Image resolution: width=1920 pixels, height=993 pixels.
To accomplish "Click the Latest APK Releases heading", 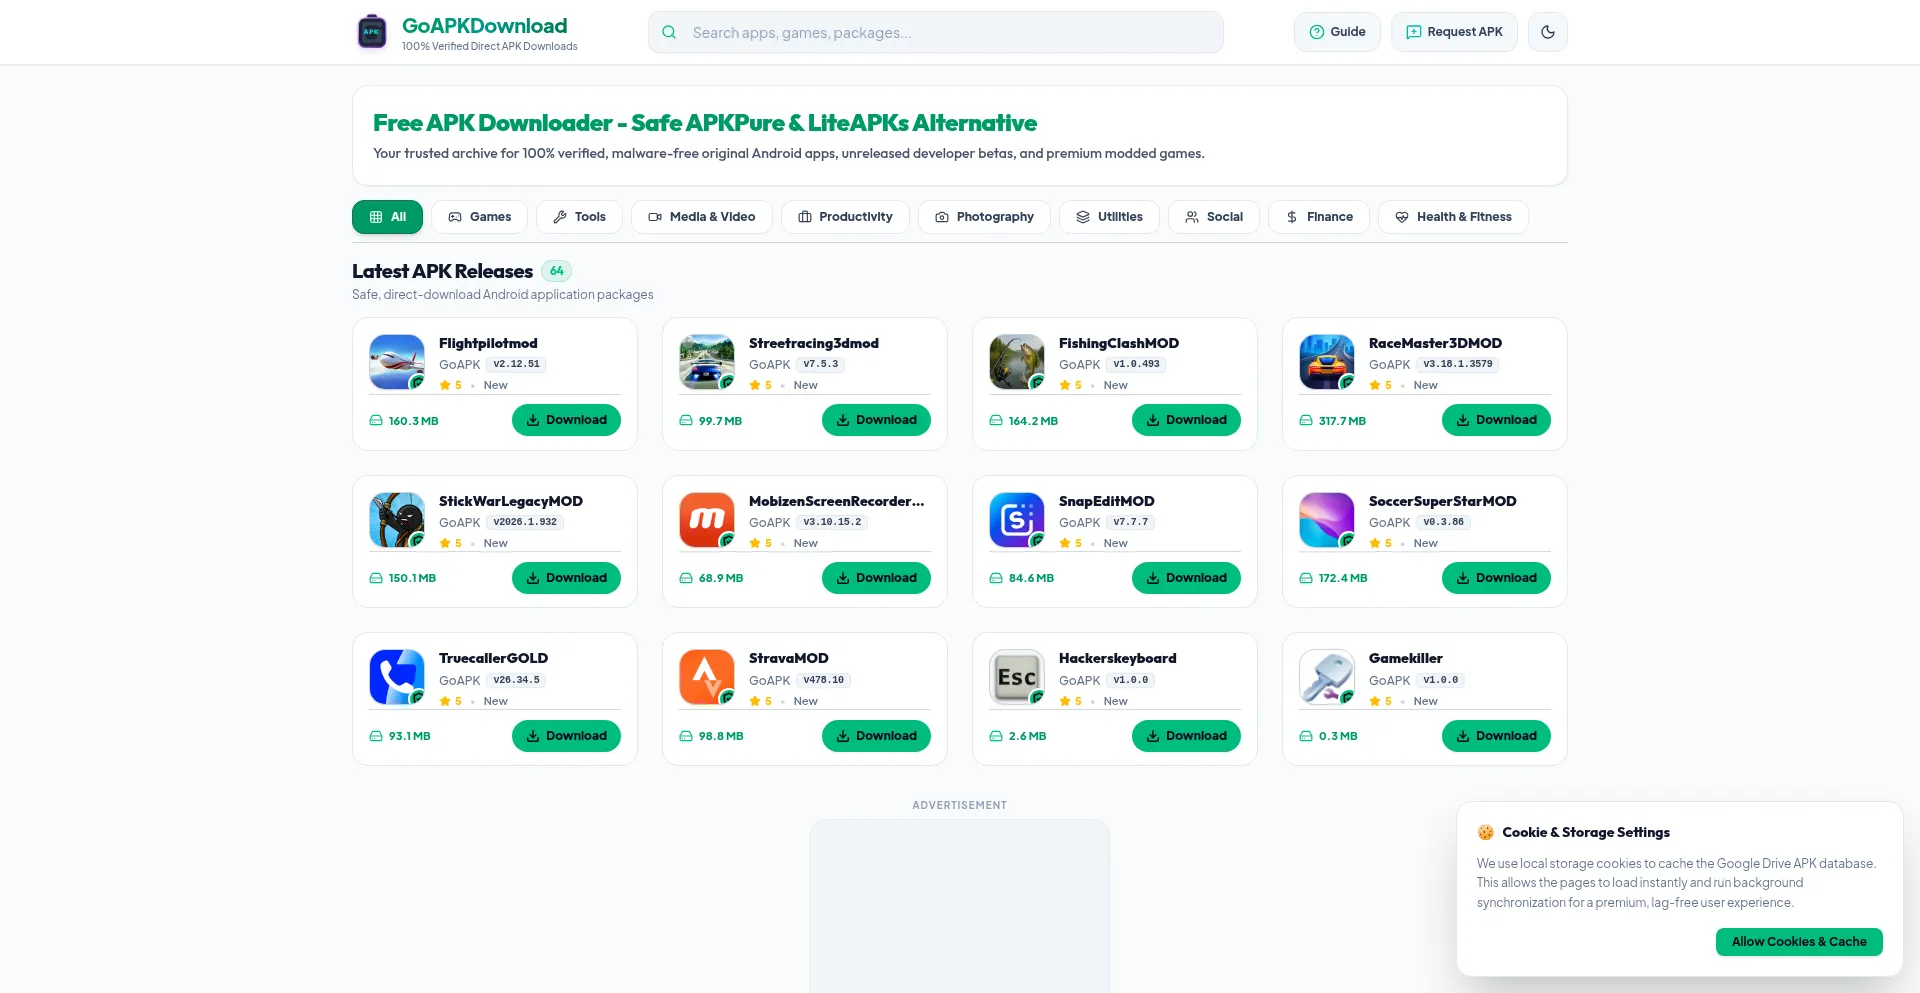I will pyautogui.click(x=442, y=271).
